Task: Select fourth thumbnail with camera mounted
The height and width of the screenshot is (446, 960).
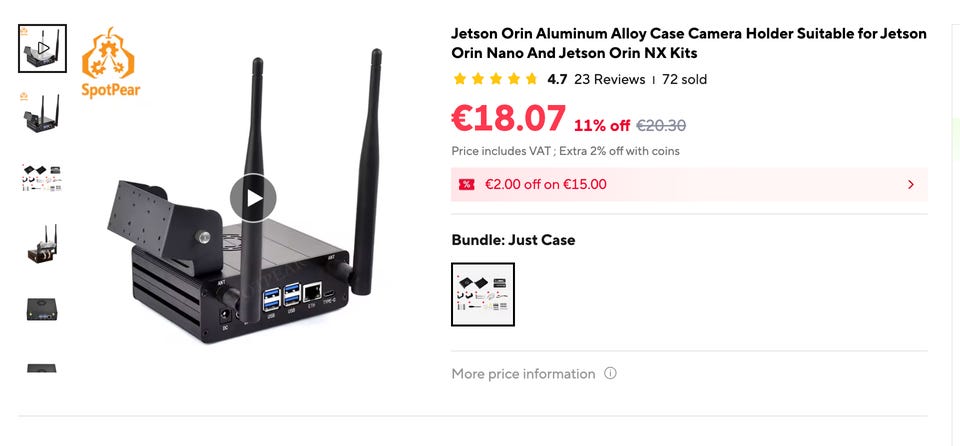Action: 43,243
